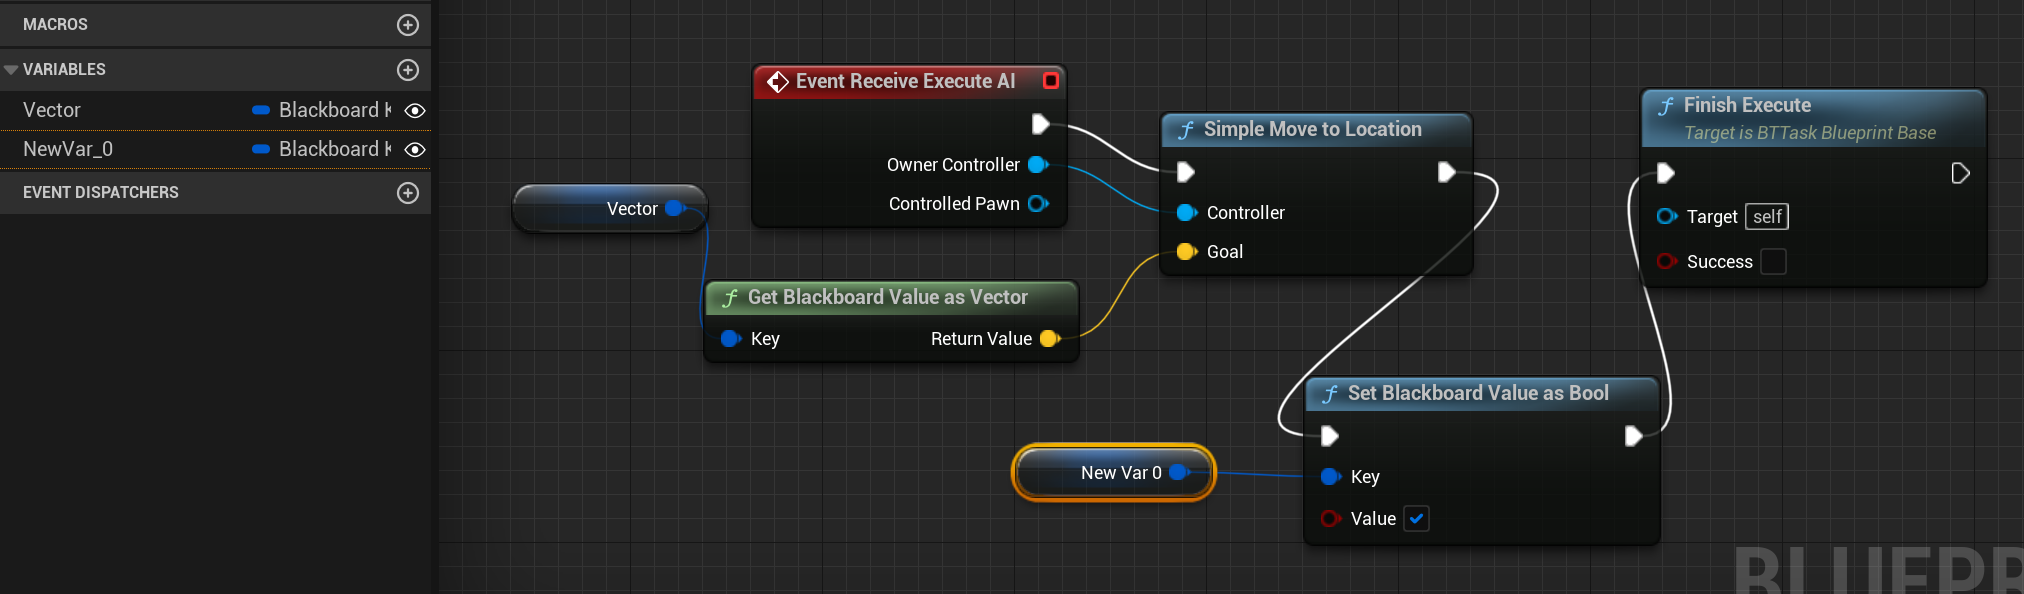Click Event Receive Execute AI node title

click(905, 81)
